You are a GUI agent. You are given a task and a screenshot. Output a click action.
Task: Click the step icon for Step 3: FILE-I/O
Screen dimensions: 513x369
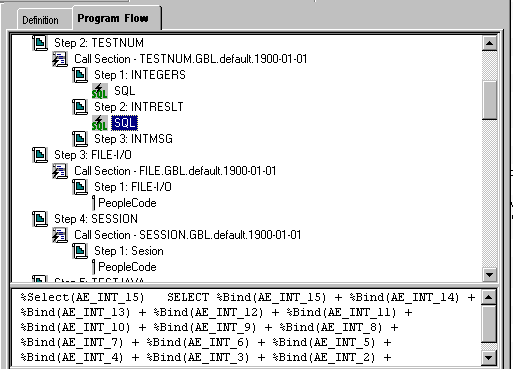(x=40, y=155)
